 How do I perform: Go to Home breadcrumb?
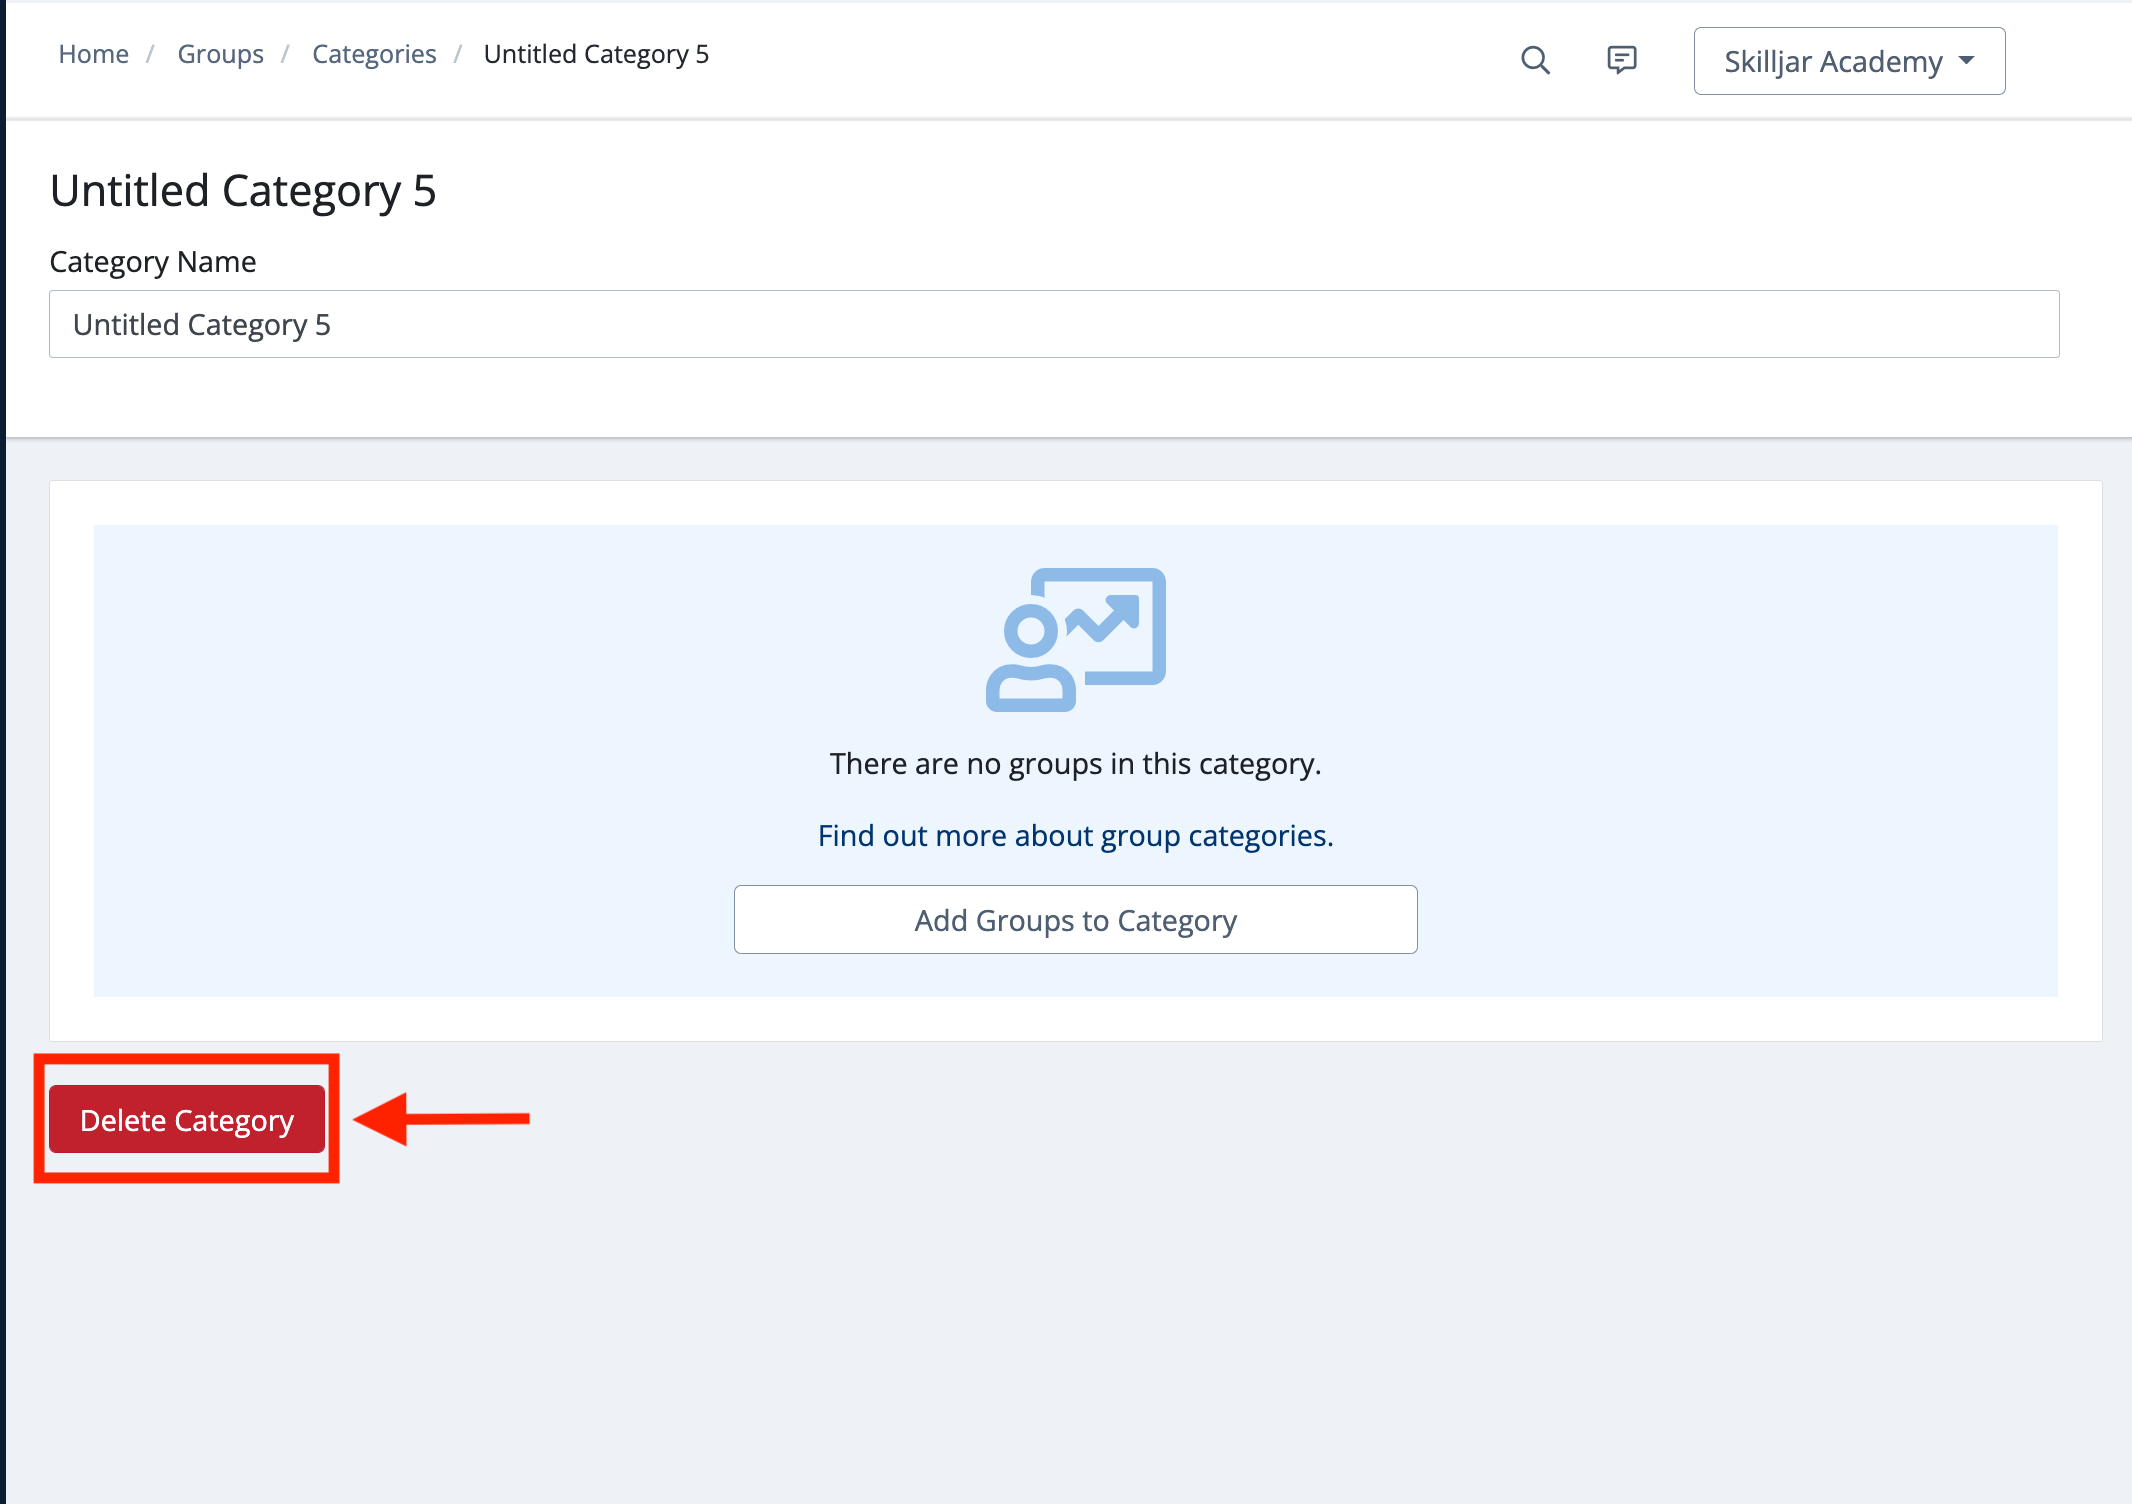coord(93,54)
